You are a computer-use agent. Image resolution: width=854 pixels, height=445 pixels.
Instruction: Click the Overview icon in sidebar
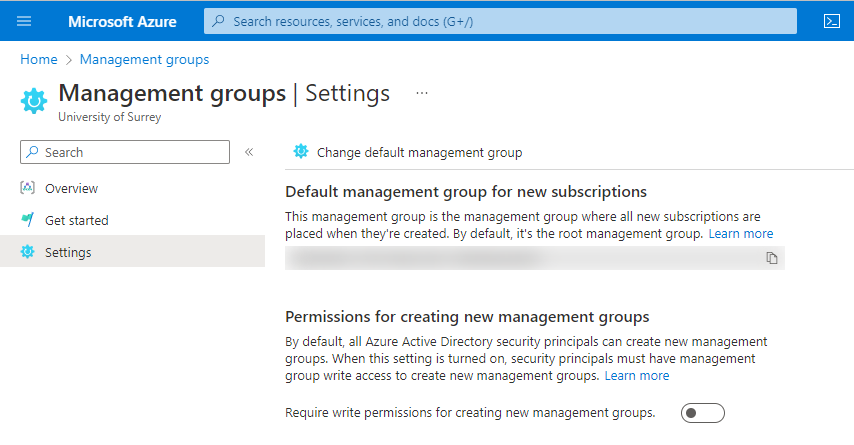pos(27,188)
